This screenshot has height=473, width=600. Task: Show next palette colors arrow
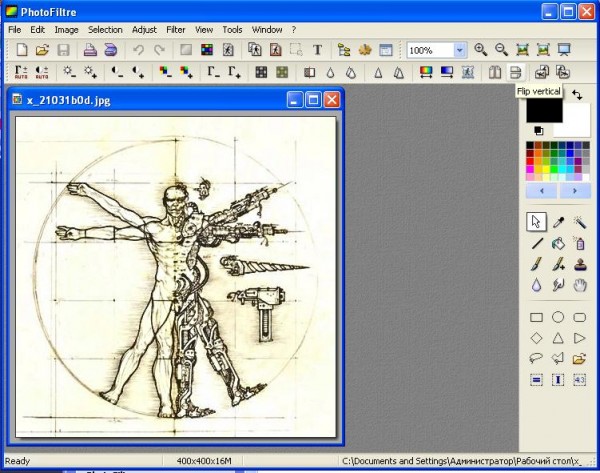tap(575, 191)
